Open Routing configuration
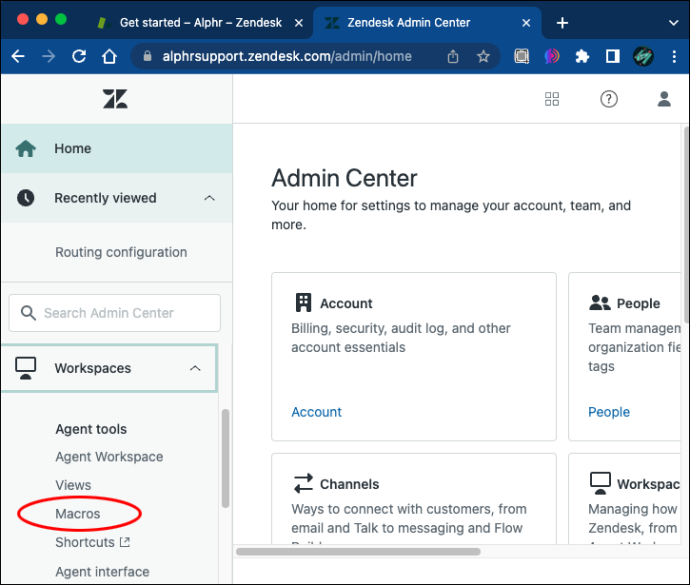This screenshot has height=585, width=690. (121, 252)
